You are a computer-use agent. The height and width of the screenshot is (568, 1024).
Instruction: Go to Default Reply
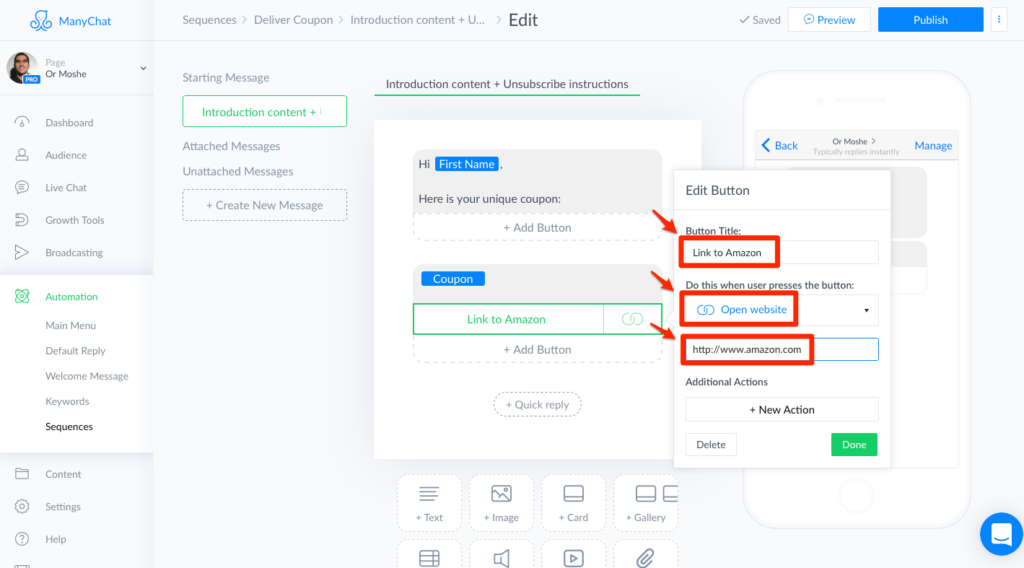click(x=75, y=351)
